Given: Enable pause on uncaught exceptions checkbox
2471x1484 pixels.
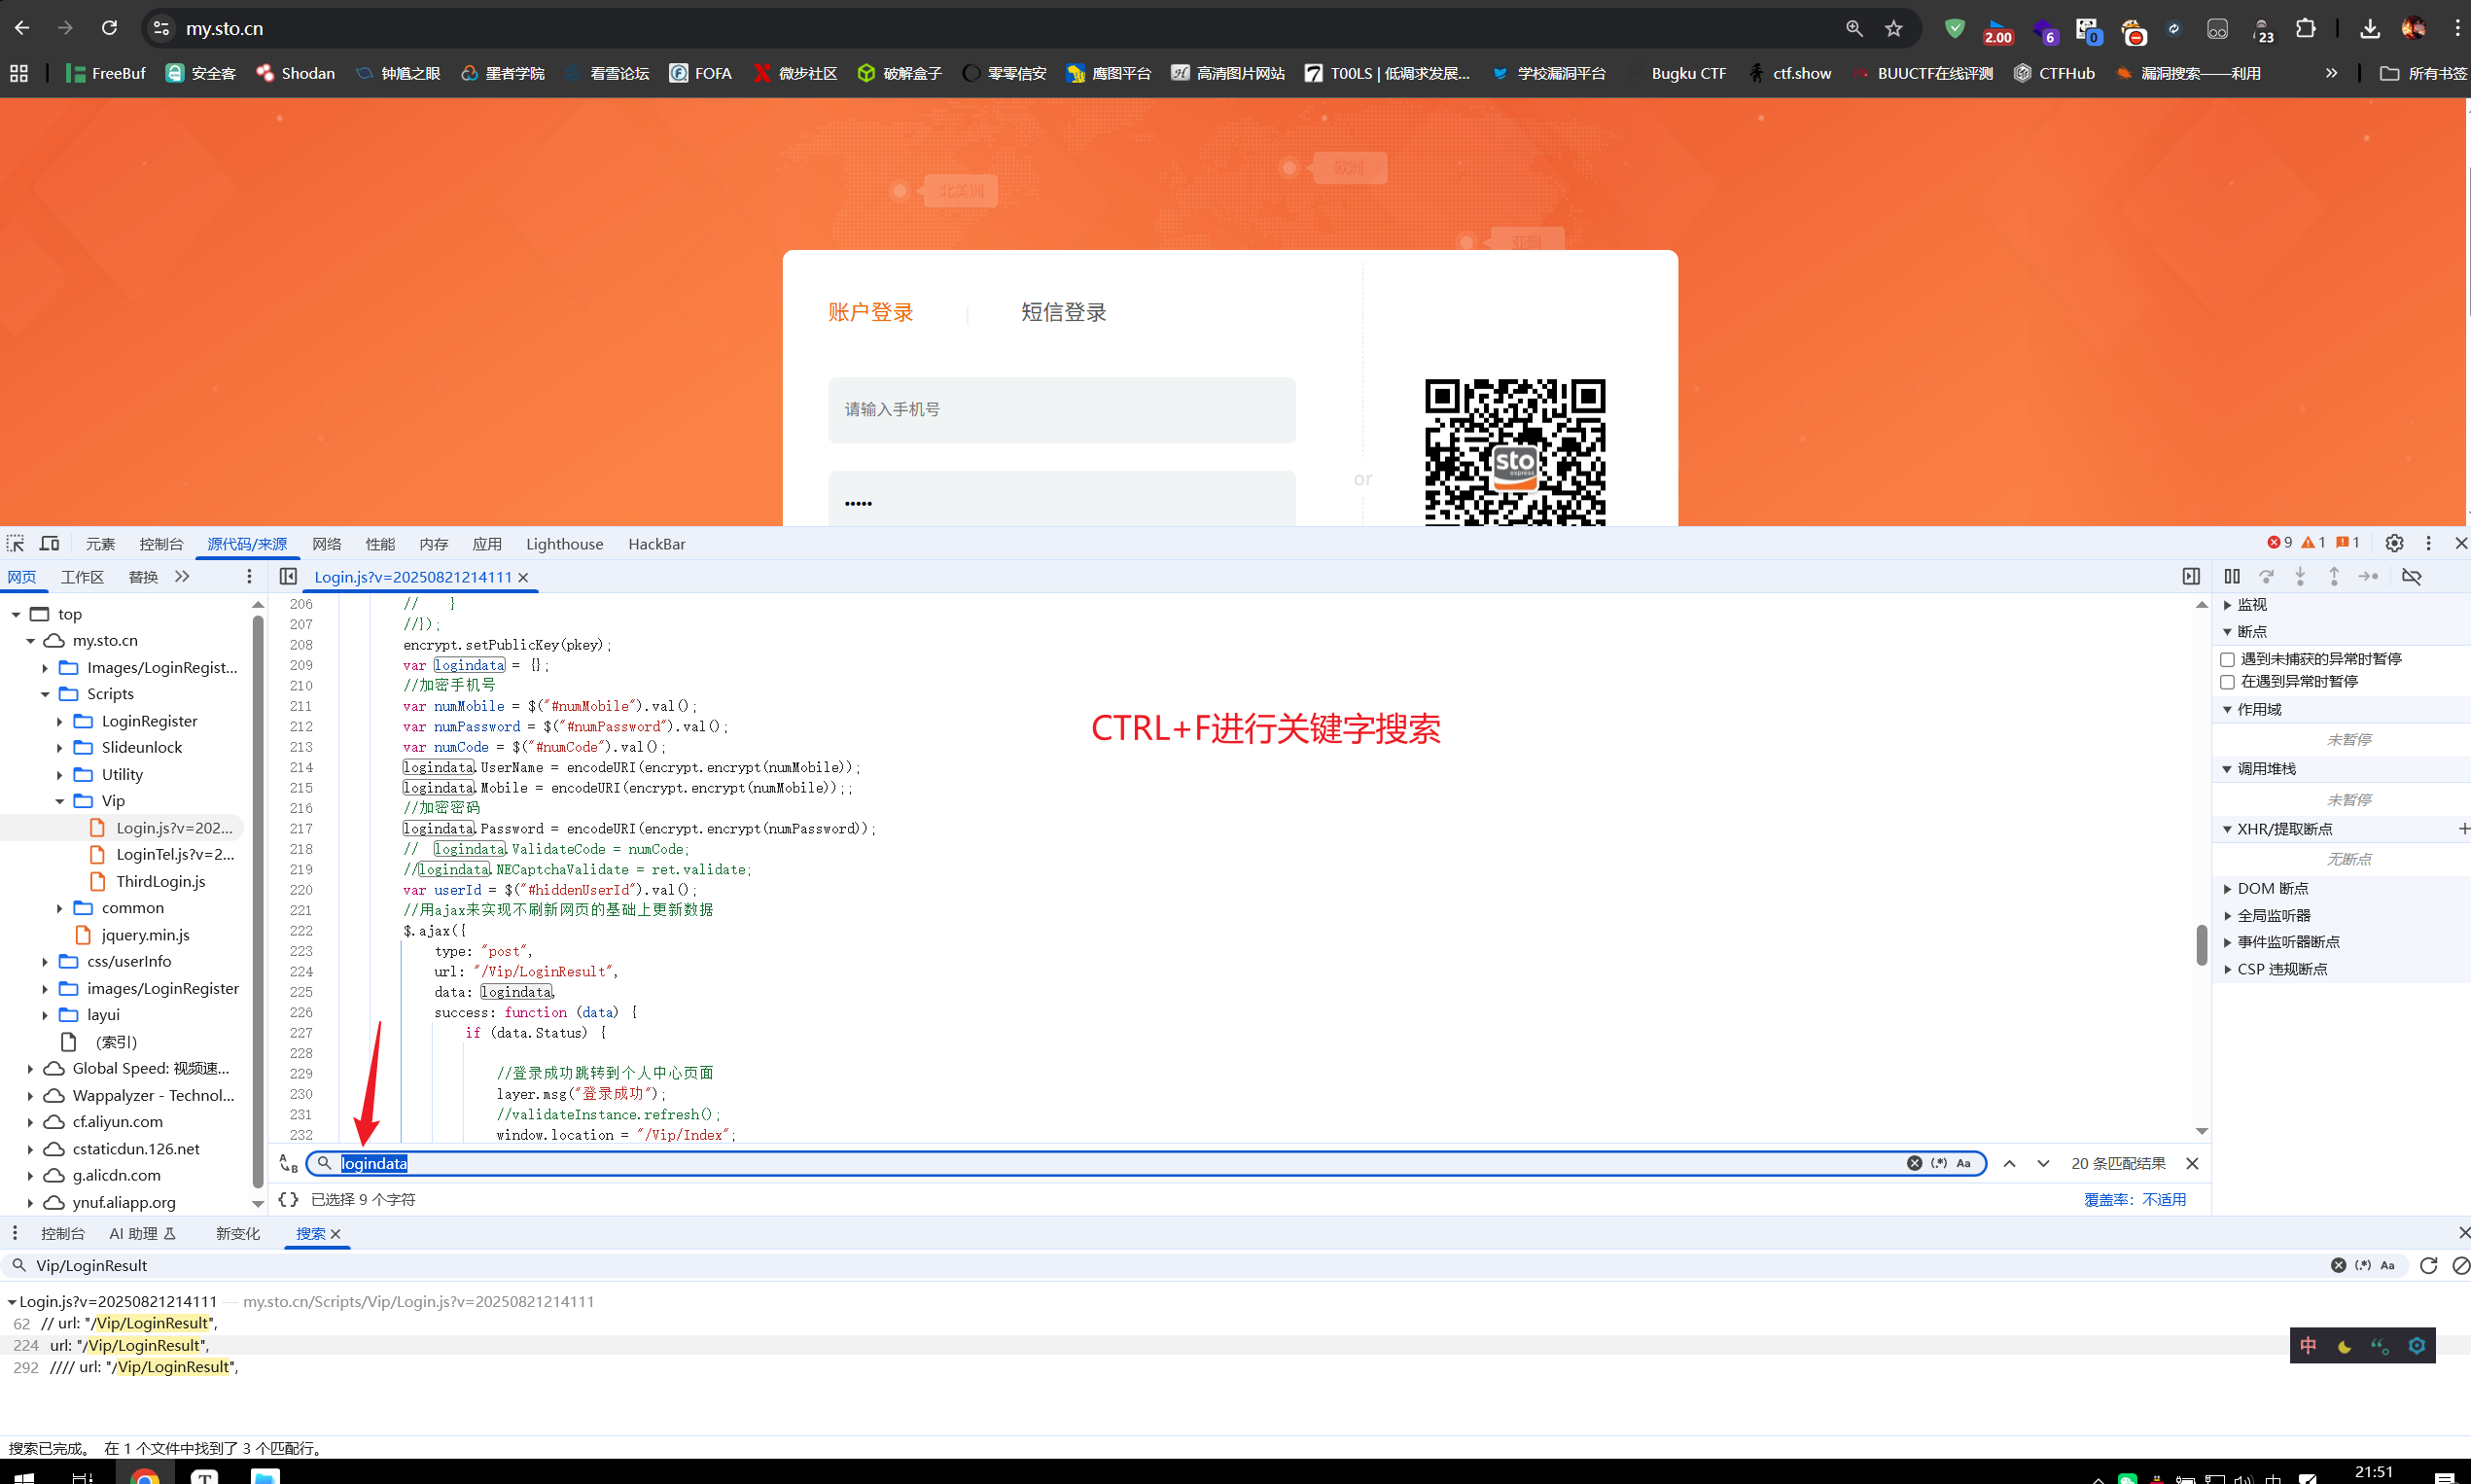Looking at the screenshot, I should [2227, 659].
